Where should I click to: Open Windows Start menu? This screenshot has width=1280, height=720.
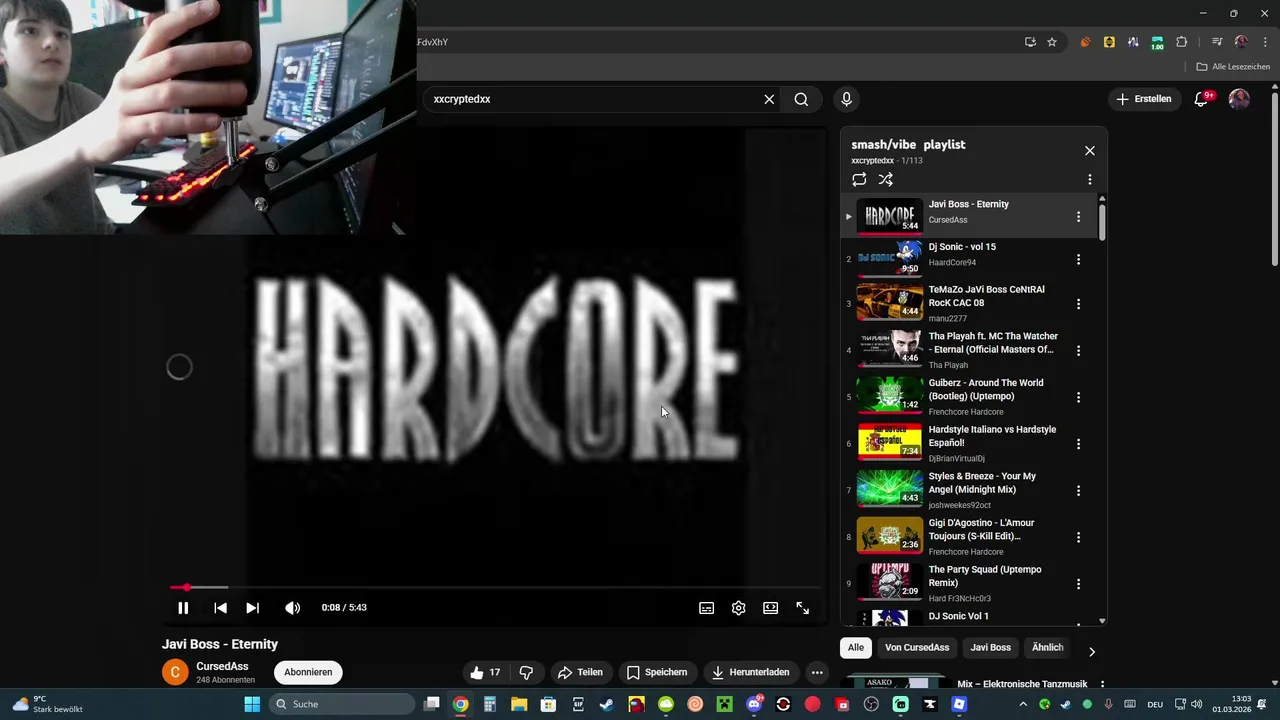point(251,704)
